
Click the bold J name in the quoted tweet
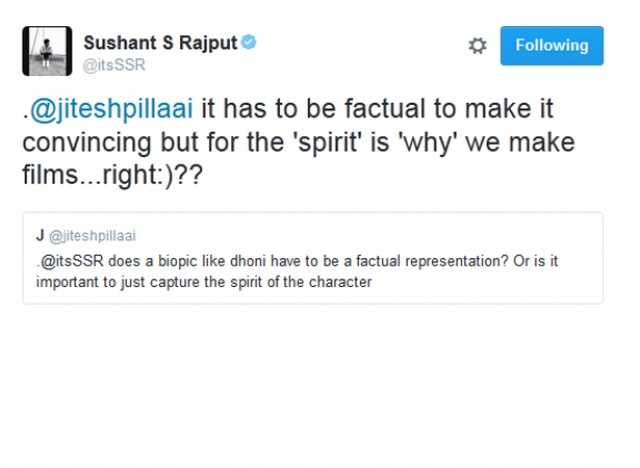click(x=39, y=235)
